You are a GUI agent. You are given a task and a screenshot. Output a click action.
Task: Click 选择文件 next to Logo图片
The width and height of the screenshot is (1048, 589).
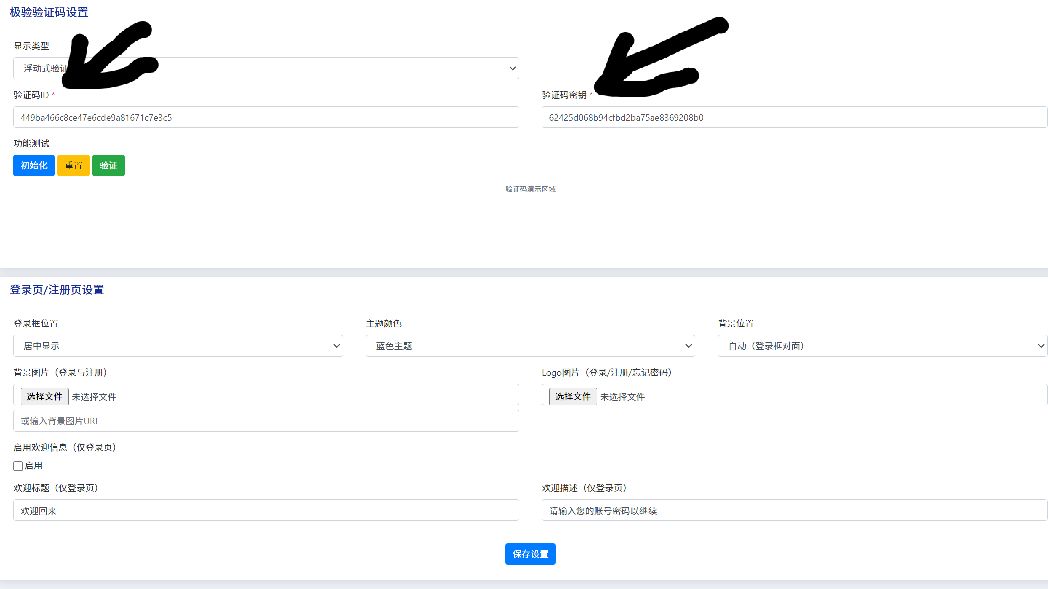[570, 397]
